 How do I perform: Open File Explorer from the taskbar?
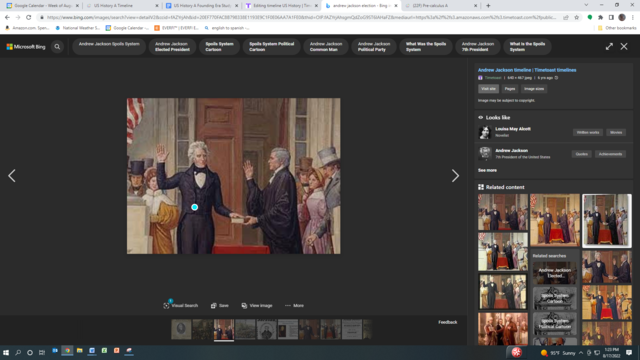pos(80,351)
